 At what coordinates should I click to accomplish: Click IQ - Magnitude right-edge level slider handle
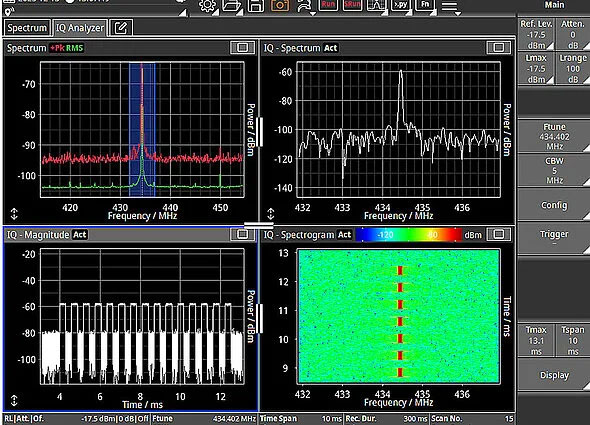click(x=259, y=318)
